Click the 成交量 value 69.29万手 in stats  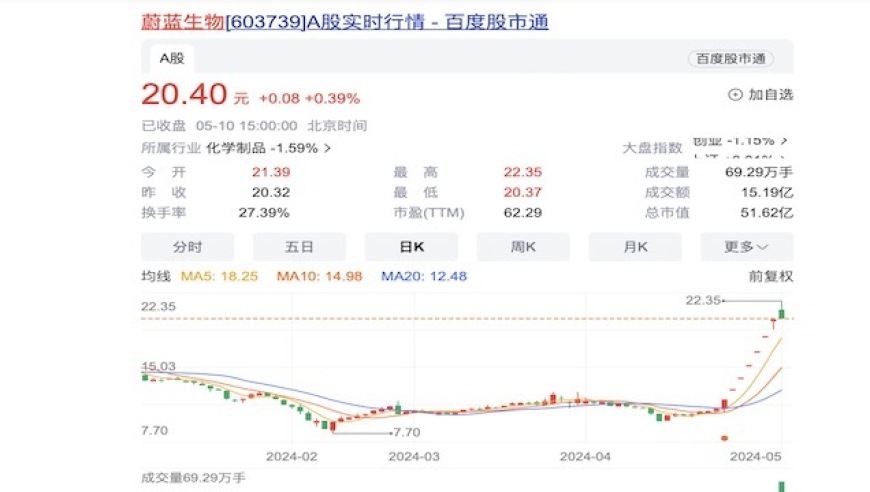[759, 172]
